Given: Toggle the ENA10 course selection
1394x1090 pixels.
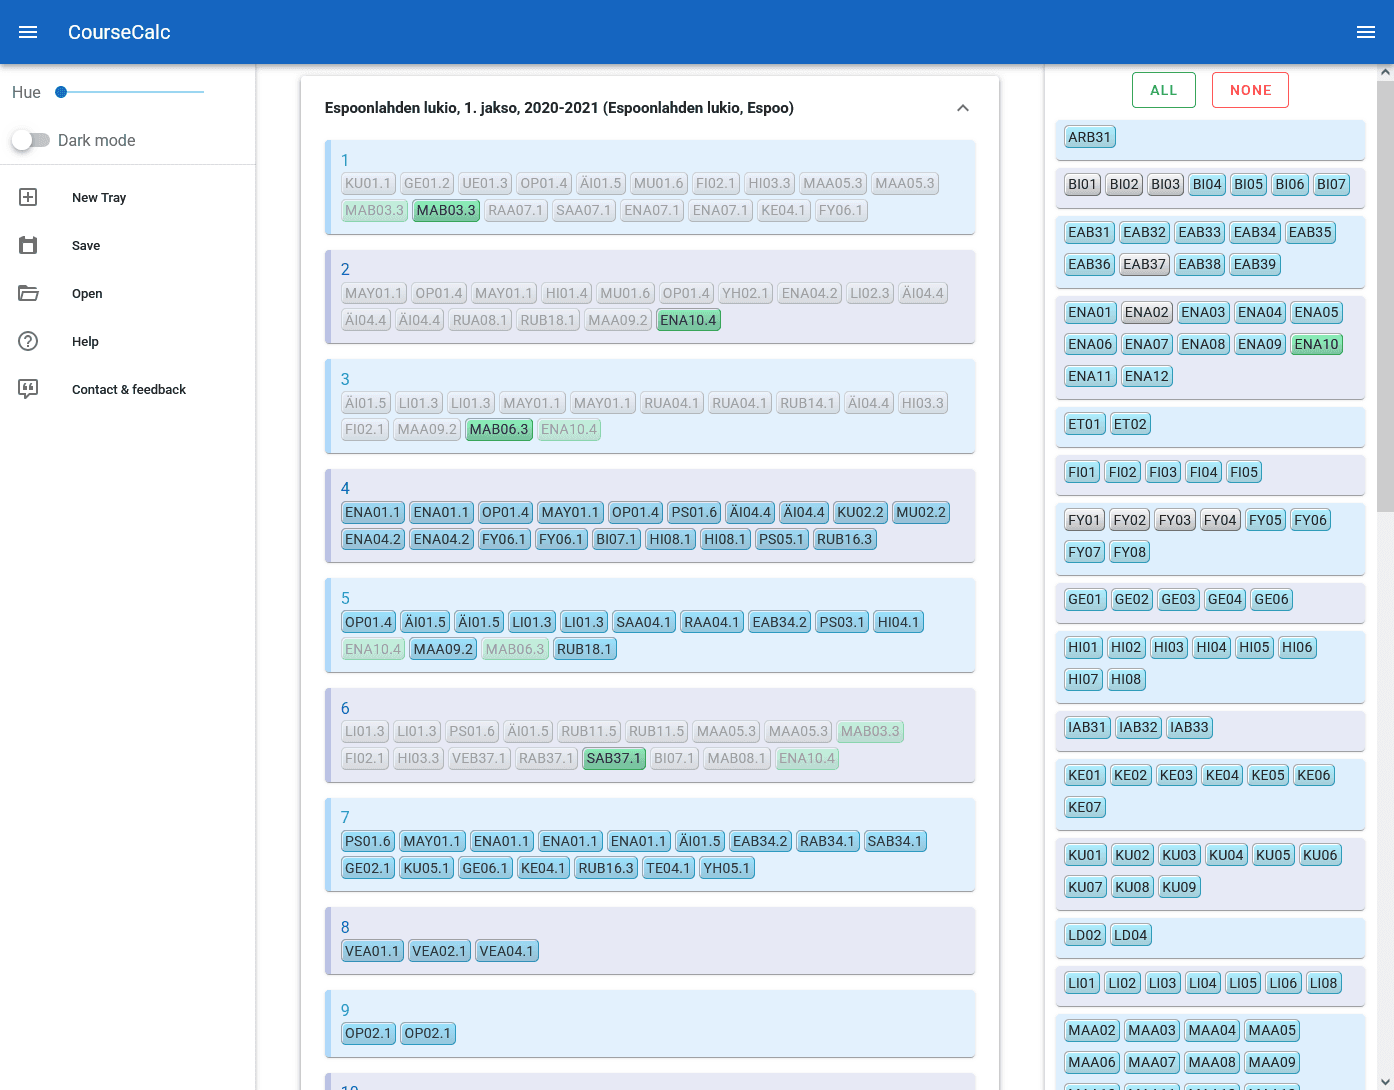Looking at the screenshot, I should (x=1316, y=344).
